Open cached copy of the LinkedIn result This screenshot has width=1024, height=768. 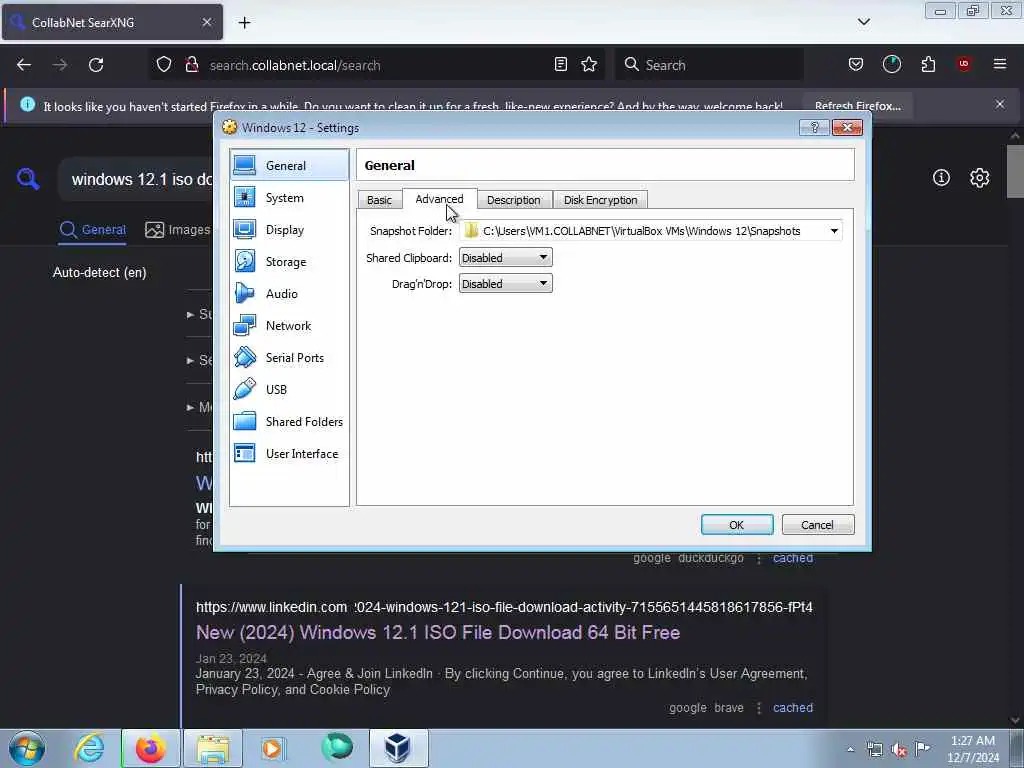click(793, 708)
